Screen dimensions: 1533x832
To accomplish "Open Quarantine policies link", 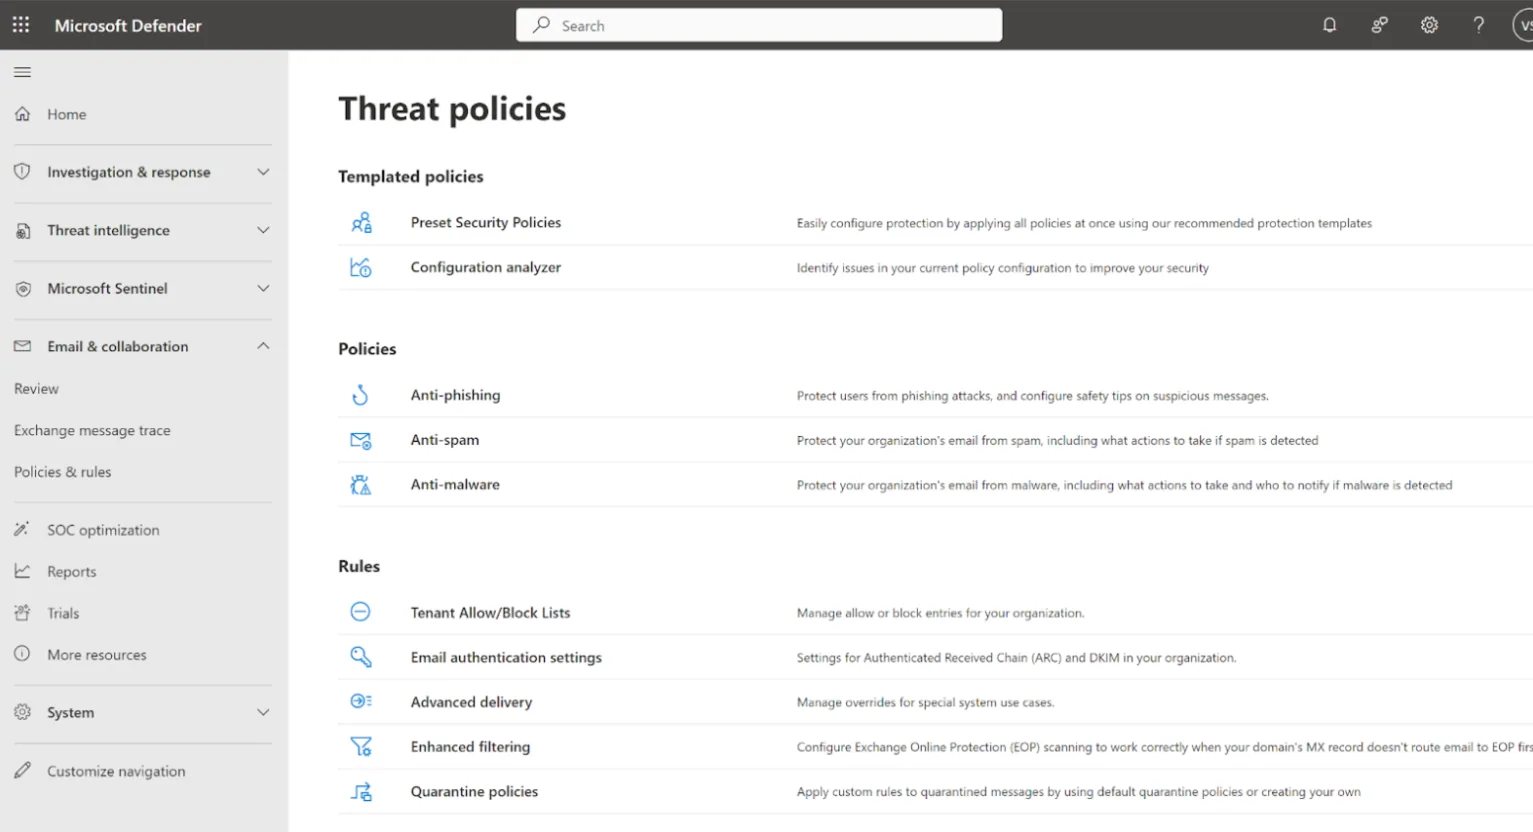I will click(x=474, y=791).
